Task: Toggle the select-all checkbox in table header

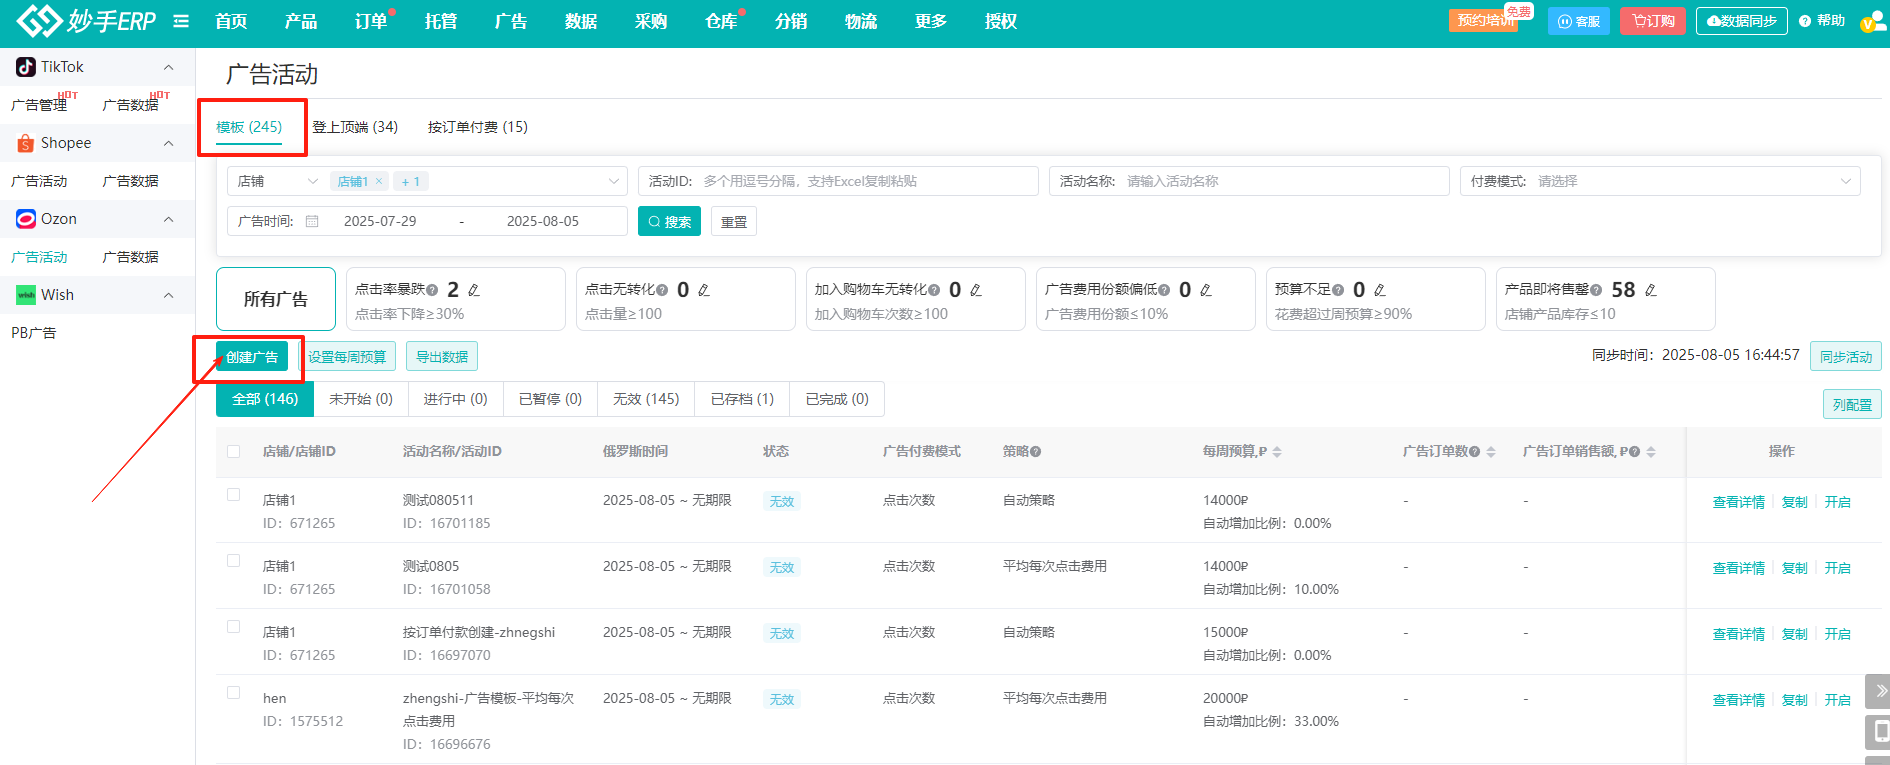Action: (234, 451)
